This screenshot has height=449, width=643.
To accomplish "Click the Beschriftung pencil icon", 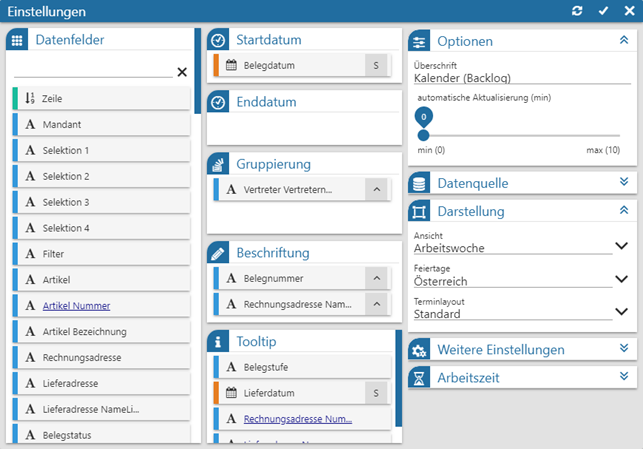I will point(218,253).
